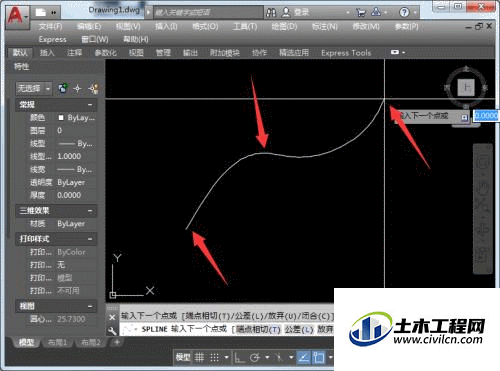This screenshot has height=371, width=500.
Task: Open the Help question mark icon
Action: [x=404, y=13]
